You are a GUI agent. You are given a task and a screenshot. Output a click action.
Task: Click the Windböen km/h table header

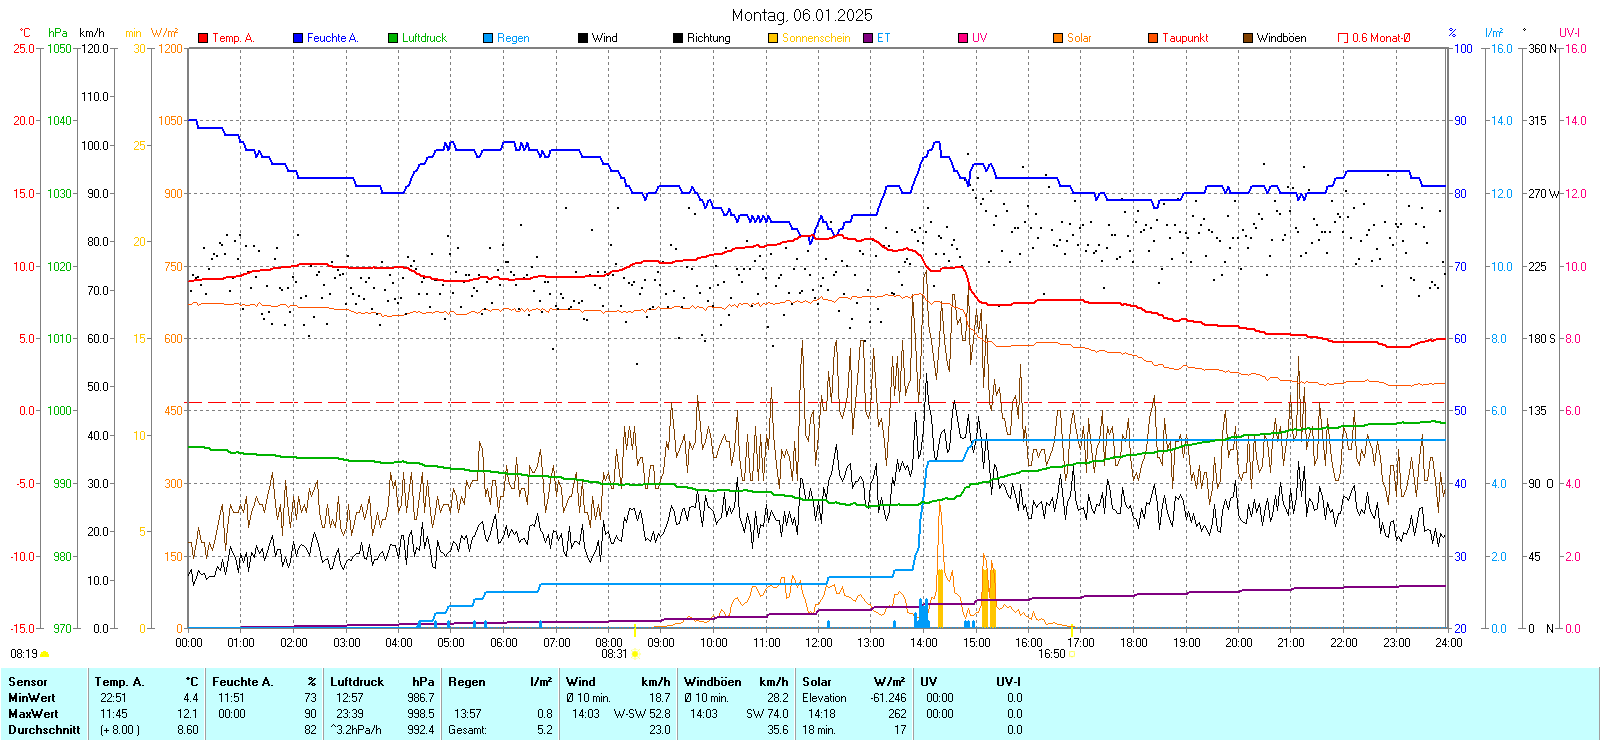(x=736, y=682)
